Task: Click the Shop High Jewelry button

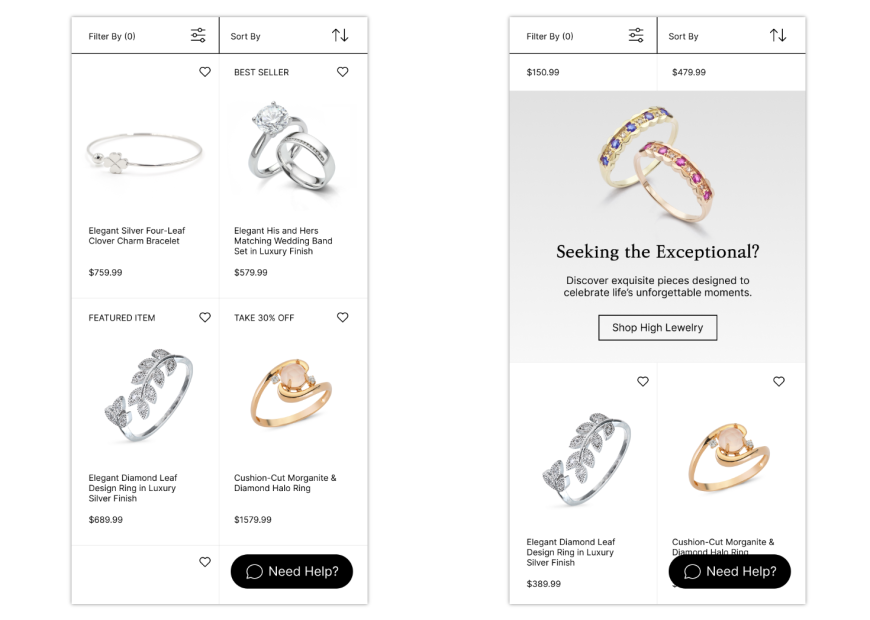Action: 657,327
